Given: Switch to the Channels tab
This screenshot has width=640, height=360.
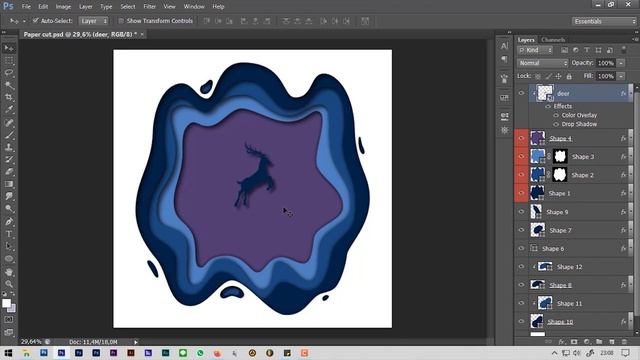Looking at the screenshot, I should click(x=553, y=40).
